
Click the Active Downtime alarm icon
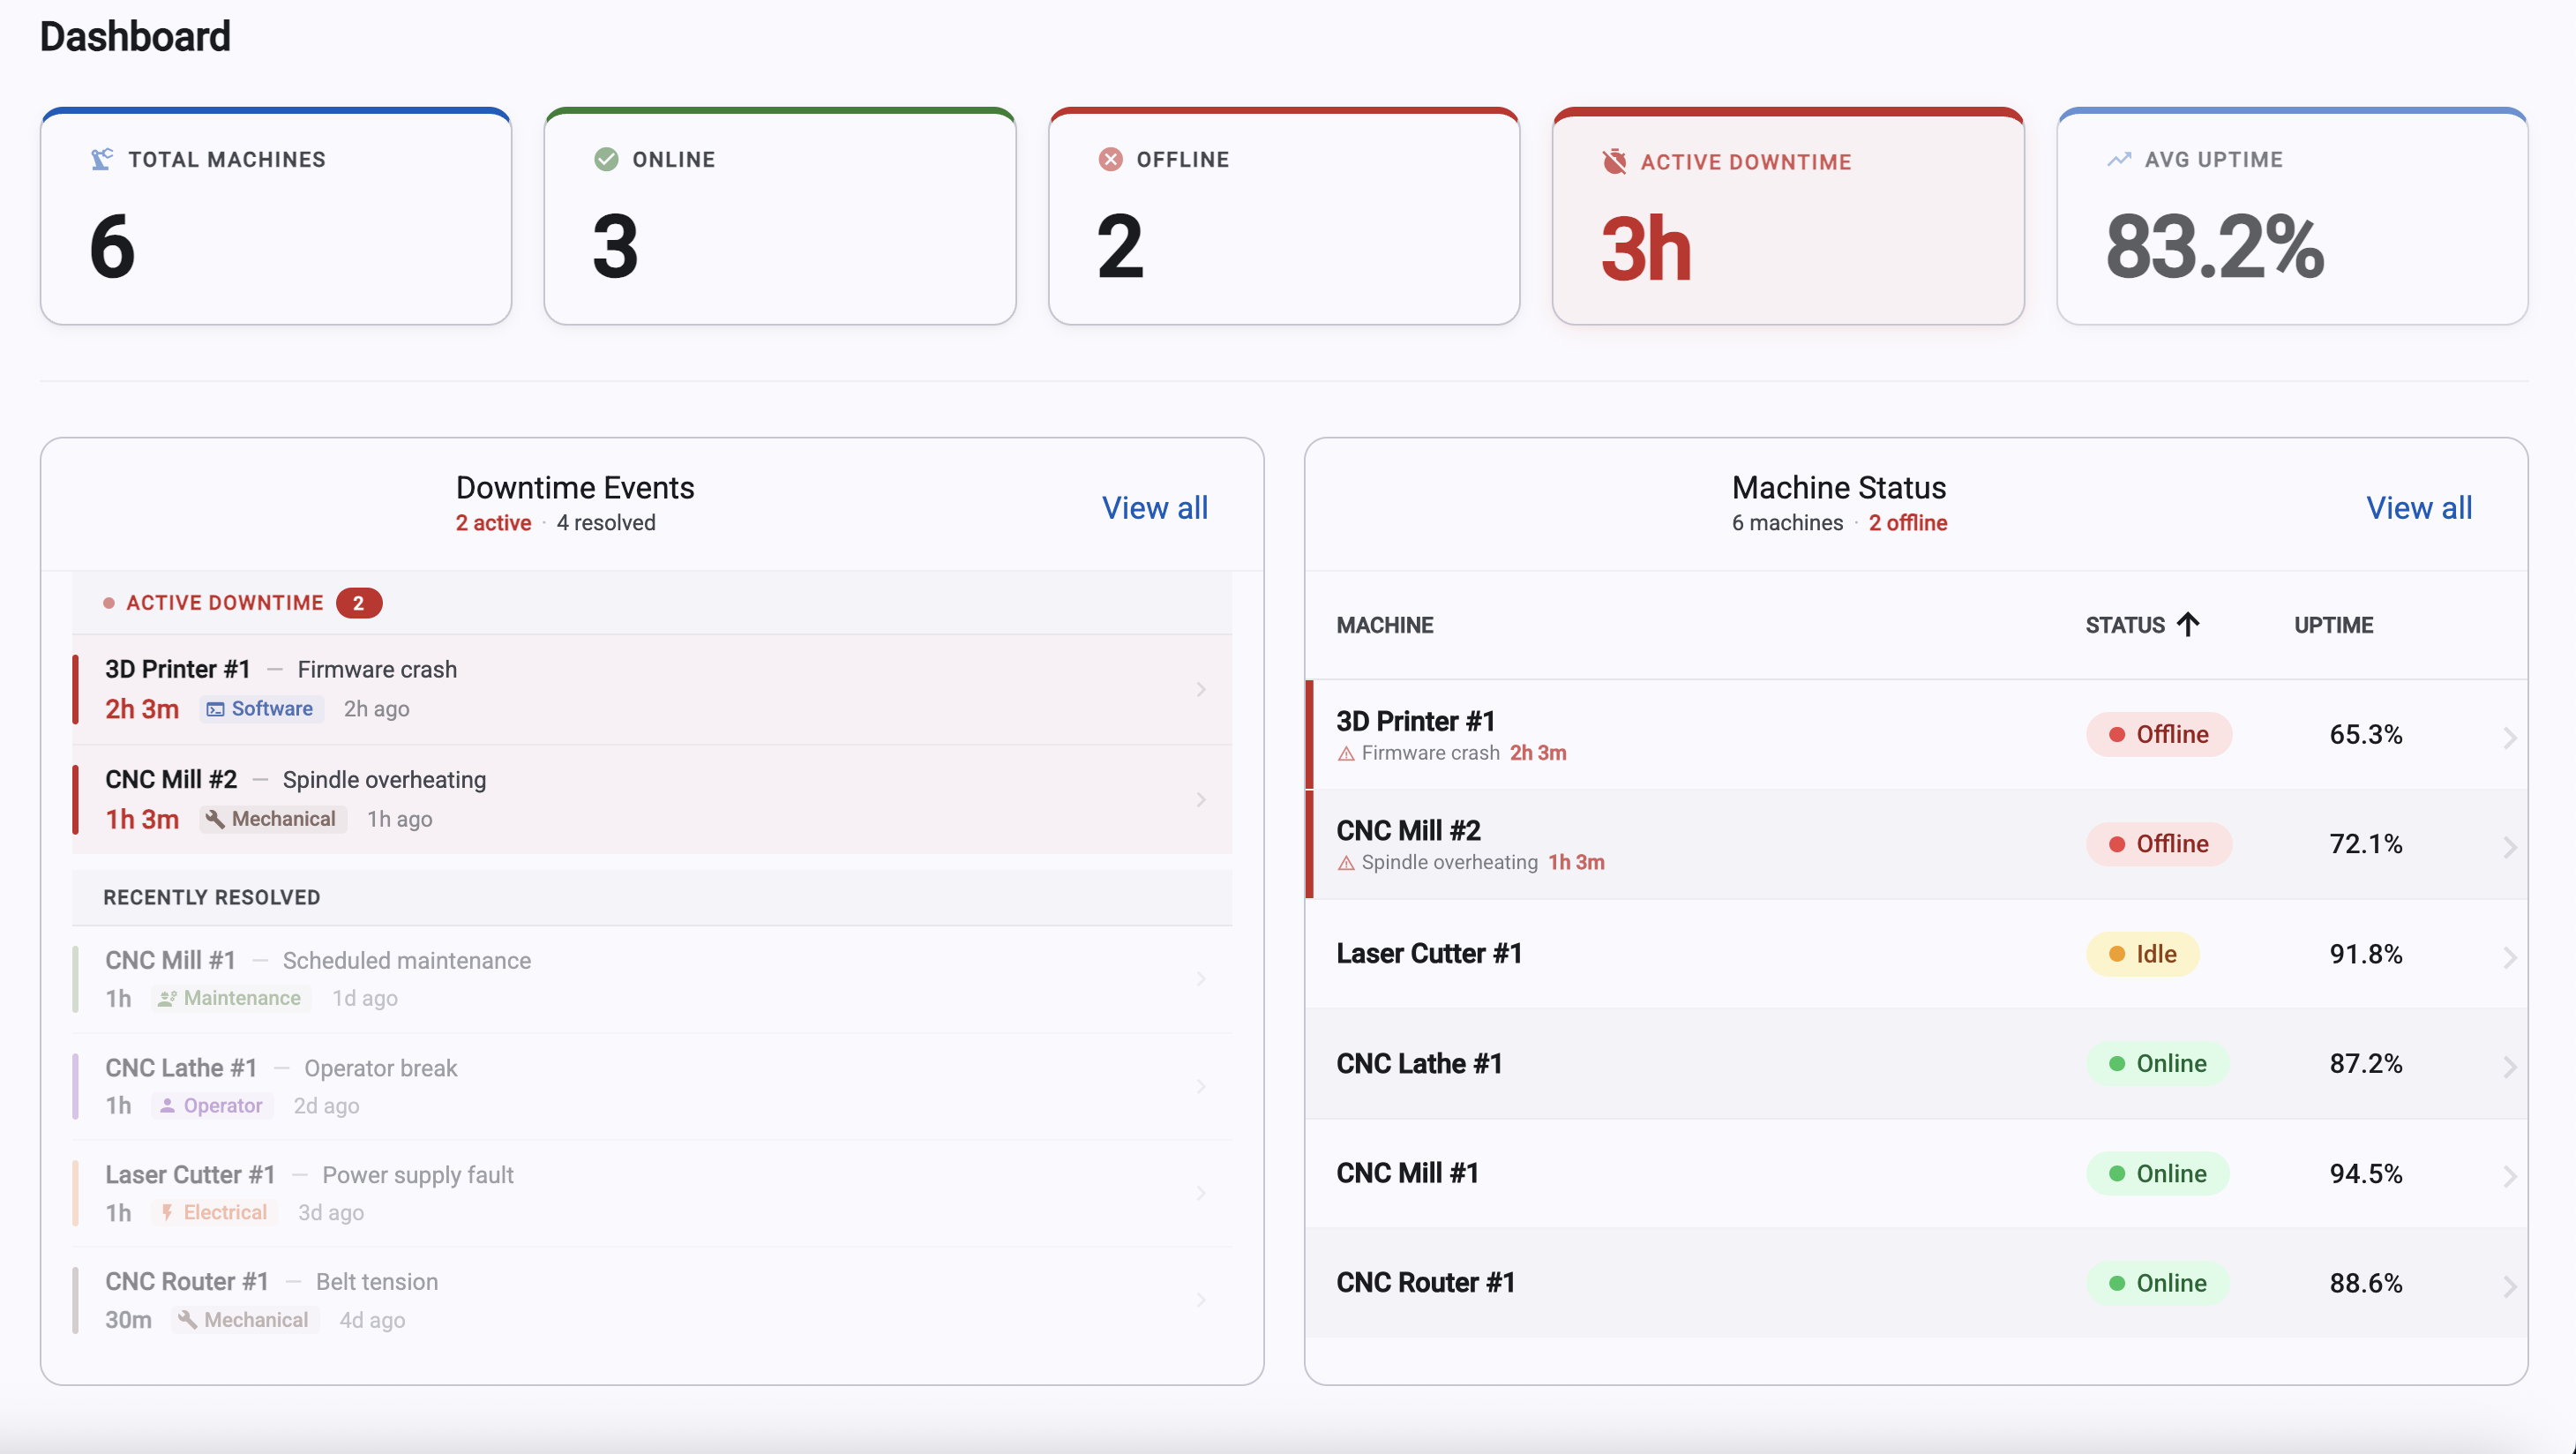coord(1613,161)
